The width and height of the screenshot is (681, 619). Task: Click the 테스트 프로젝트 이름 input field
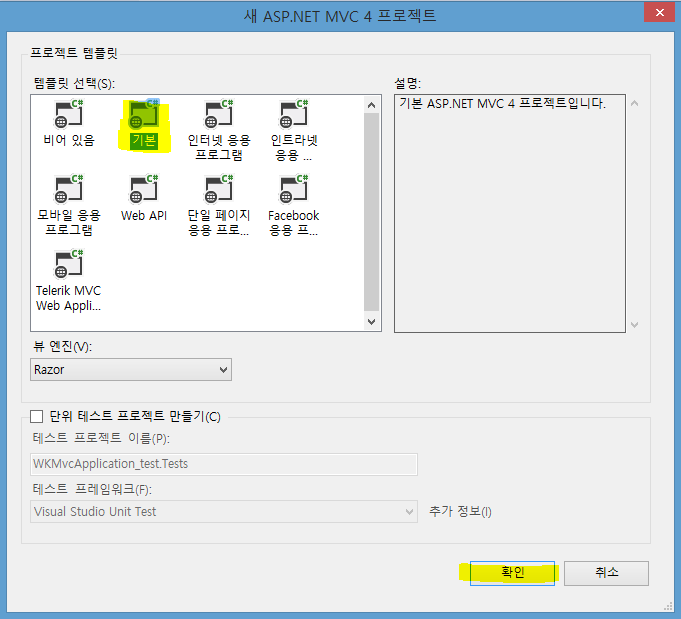point(224,464)
